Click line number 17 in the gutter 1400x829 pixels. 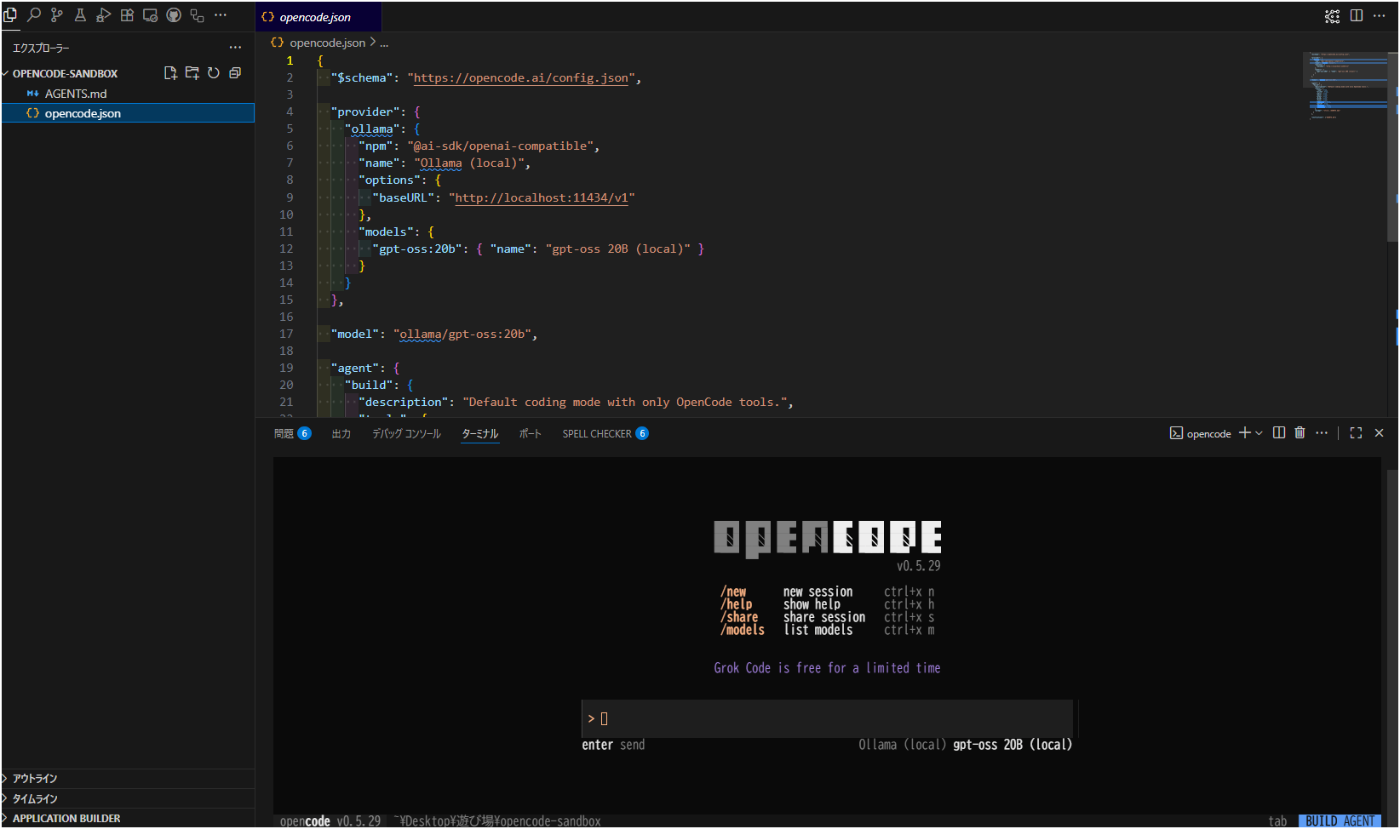point(287,334)
